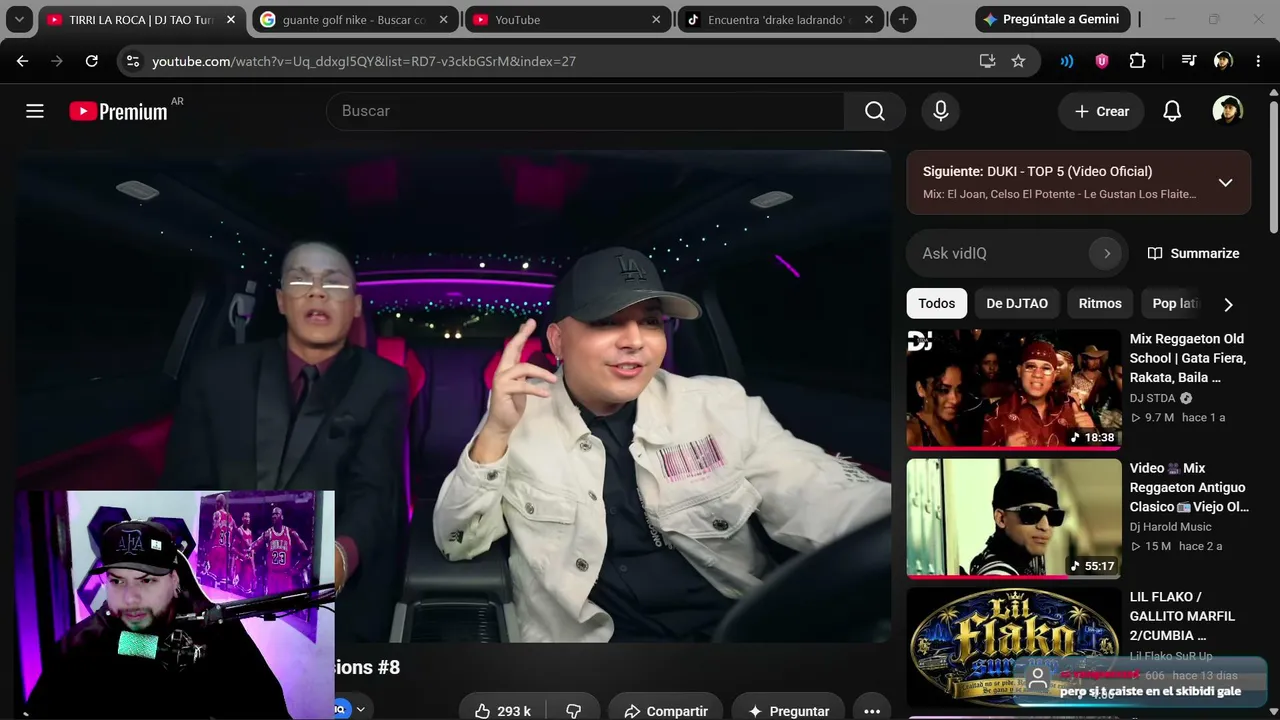
Task: Click the Preguntar button
Action: pos(789,711)
